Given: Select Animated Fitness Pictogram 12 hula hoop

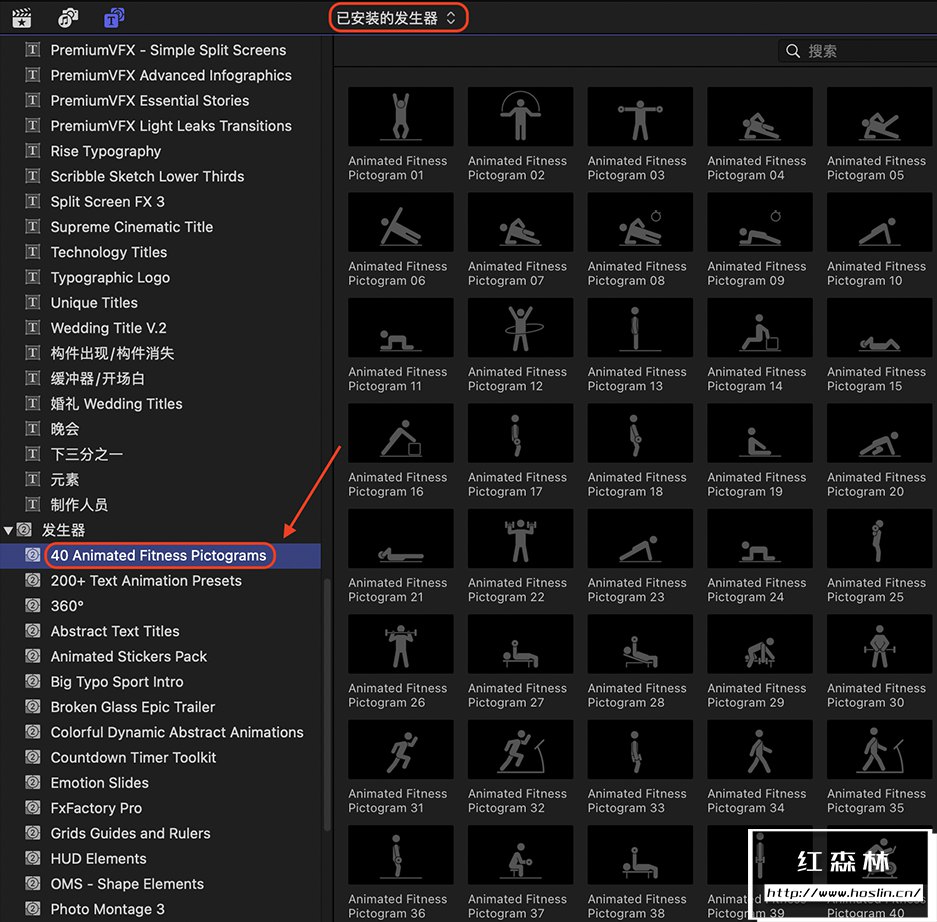Looking at the screenshot, I should [520, 327].
